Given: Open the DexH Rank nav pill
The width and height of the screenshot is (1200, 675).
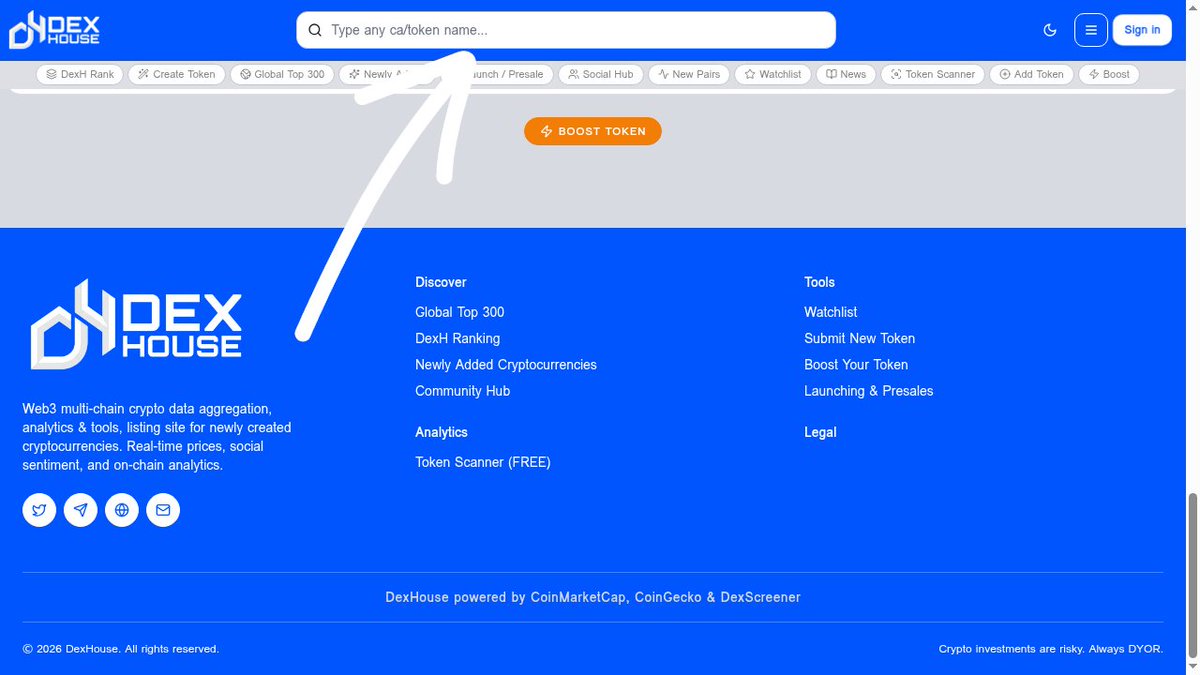Looking at the screenshot, I should (80, 74).
